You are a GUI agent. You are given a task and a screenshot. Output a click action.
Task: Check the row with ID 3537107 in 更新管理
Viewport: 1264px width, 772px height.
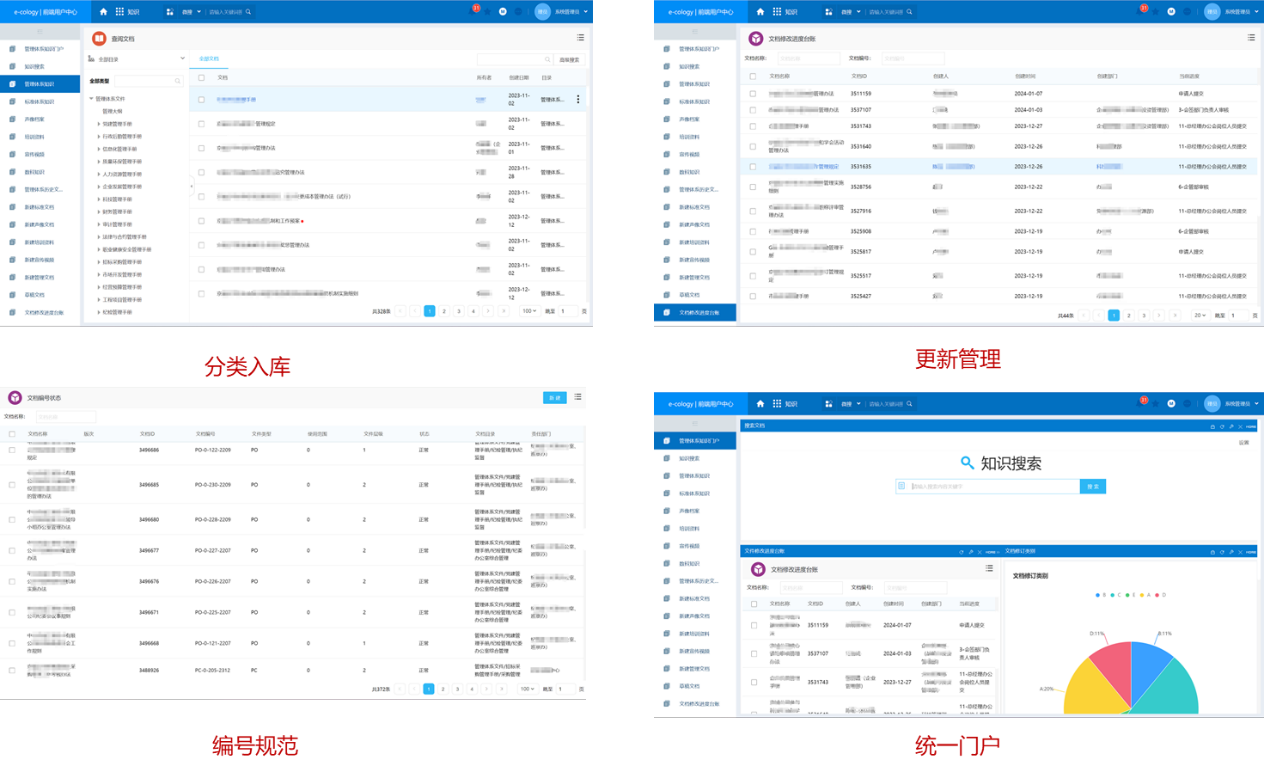pos(753,110)
